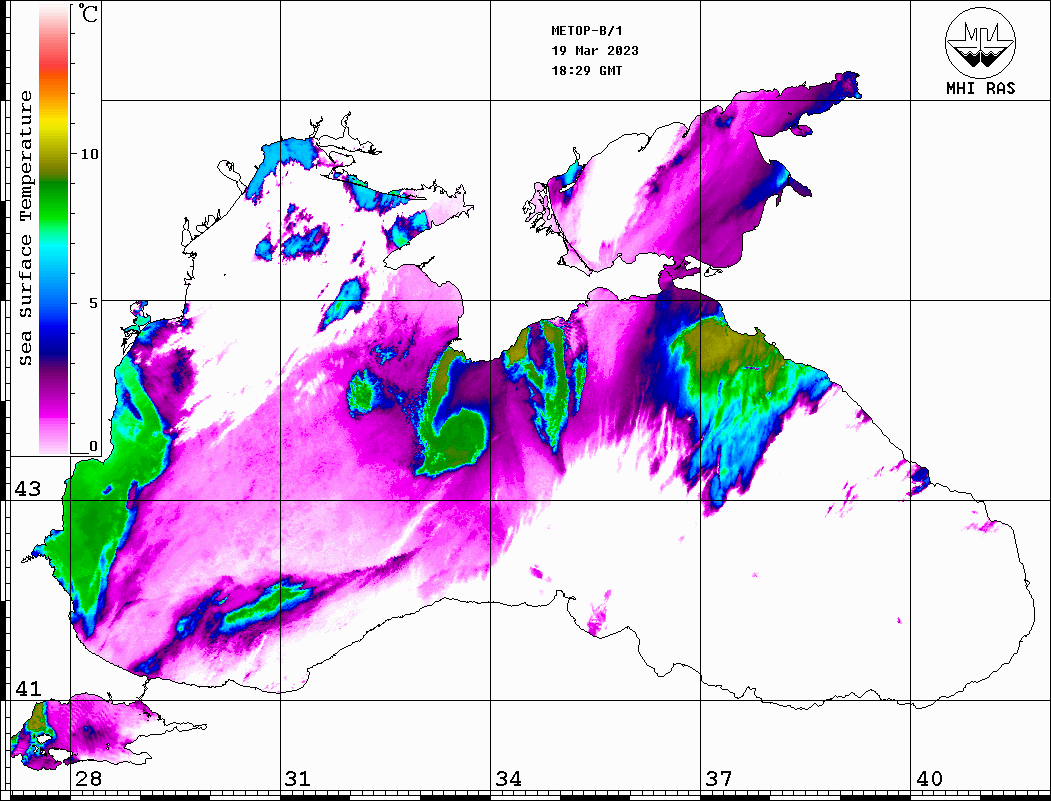Click the temperature color scale bar
This screenshot has width=1051, height=801.
click(54, 230)
